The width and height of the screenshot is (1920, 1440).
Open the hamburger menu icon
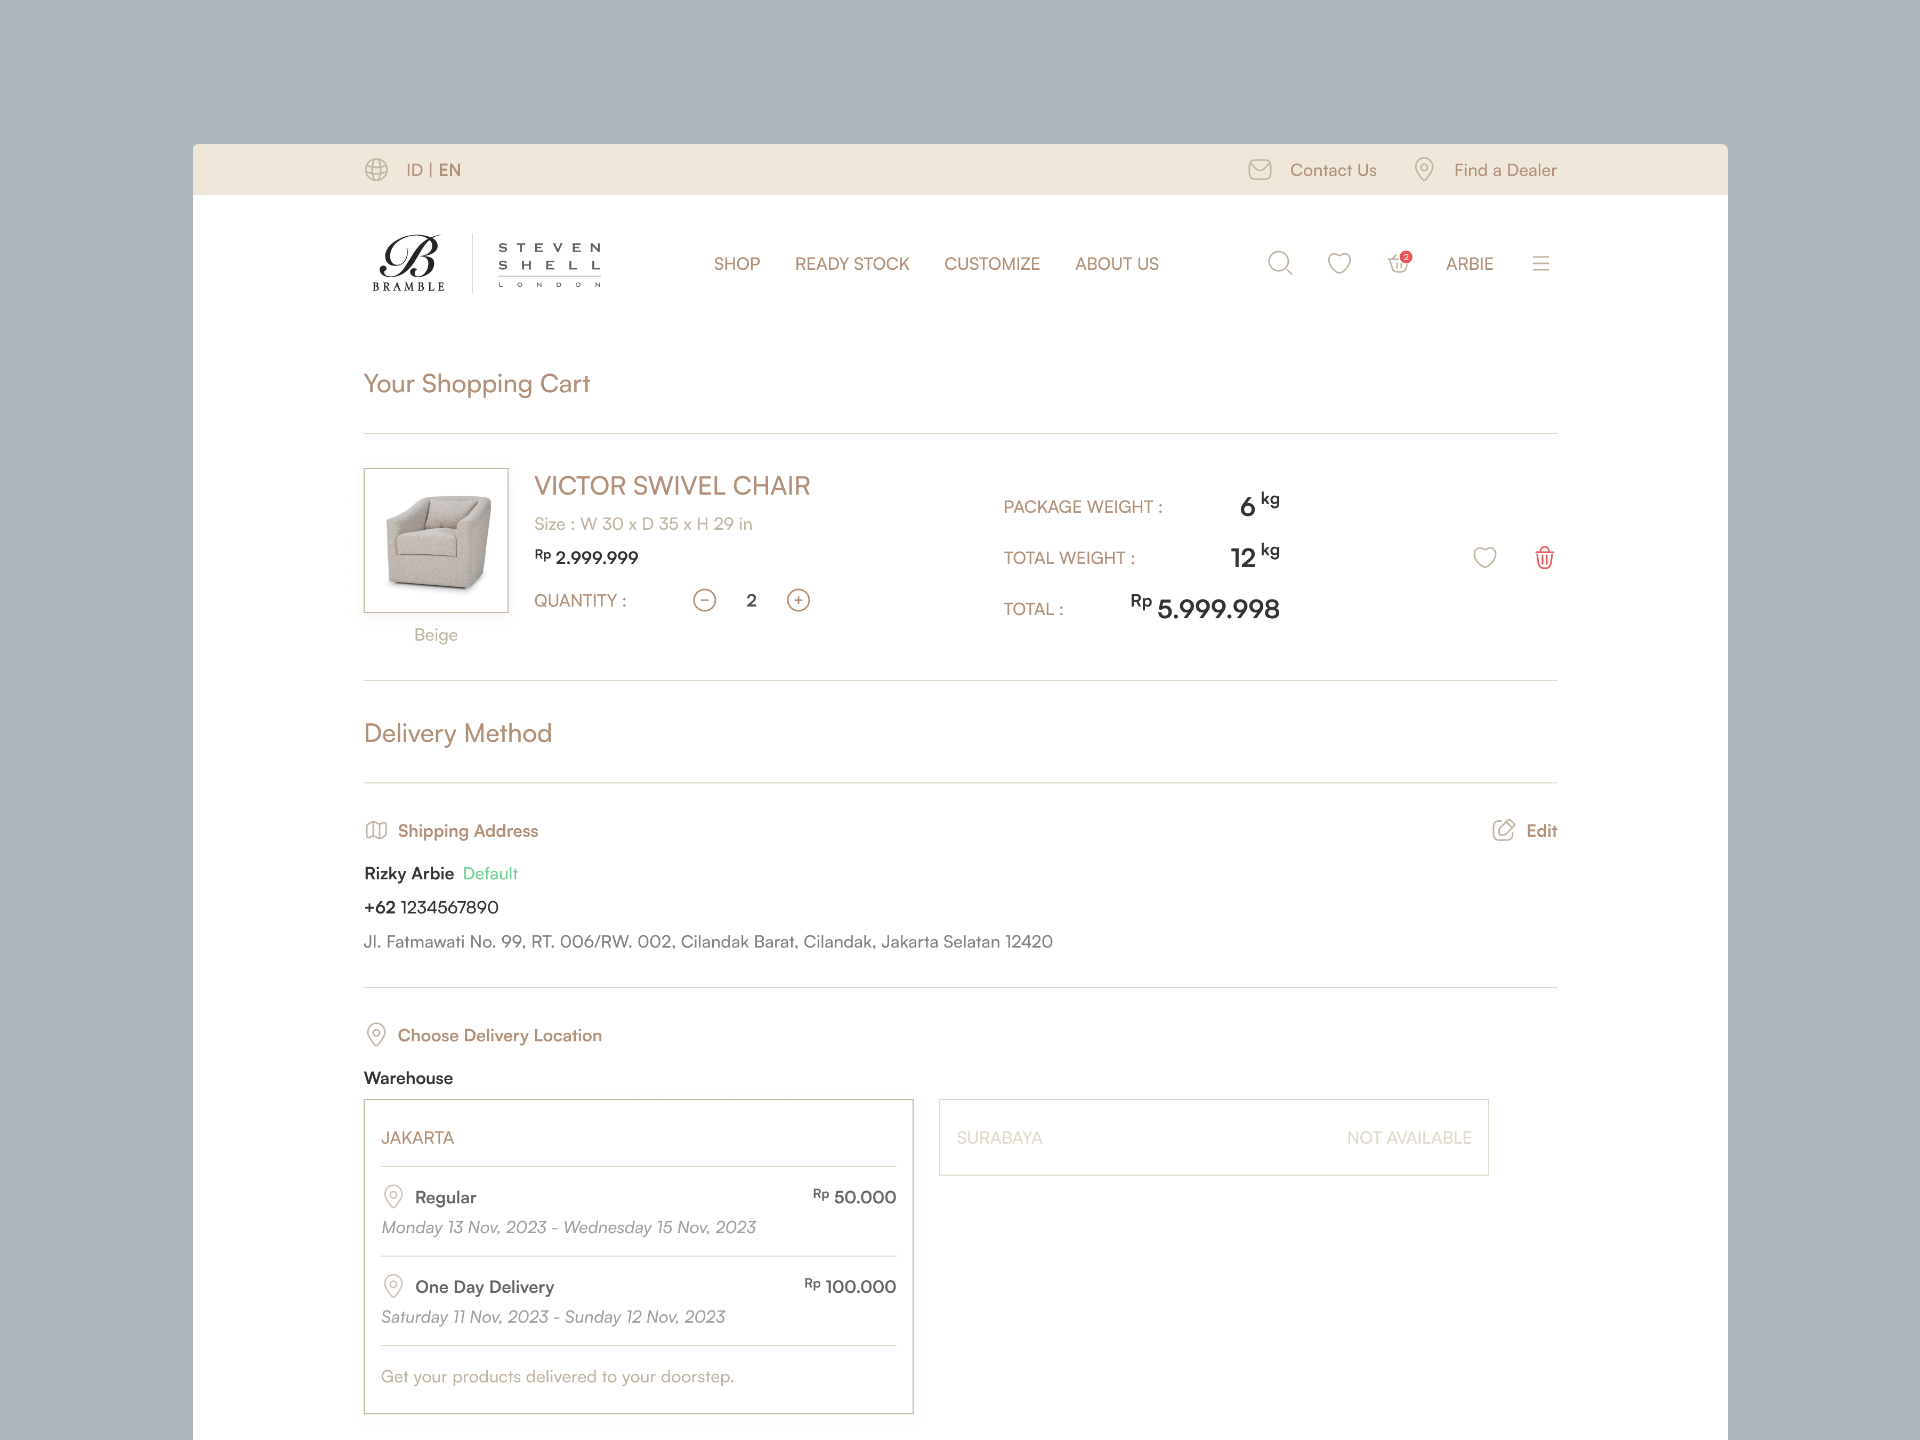(x=1540, y=263)
